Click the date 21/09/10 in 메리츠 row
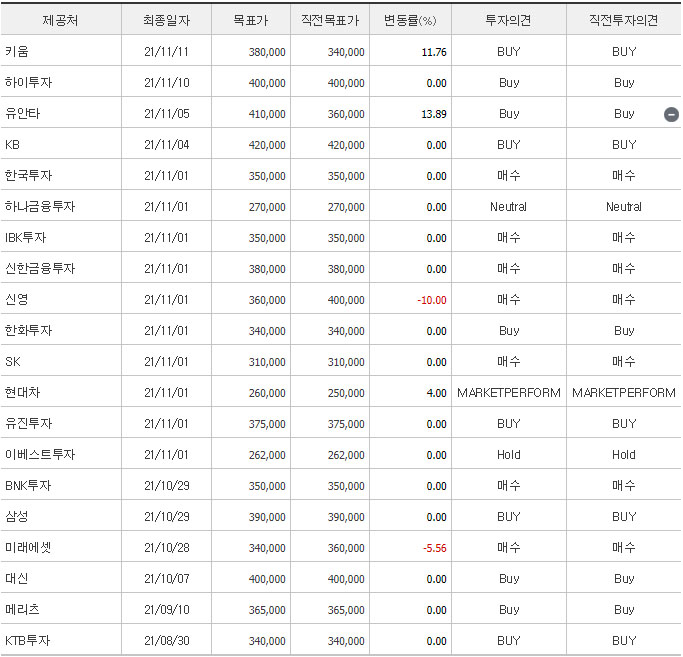This screenshot has height=657, width=683. click(167, 610)
